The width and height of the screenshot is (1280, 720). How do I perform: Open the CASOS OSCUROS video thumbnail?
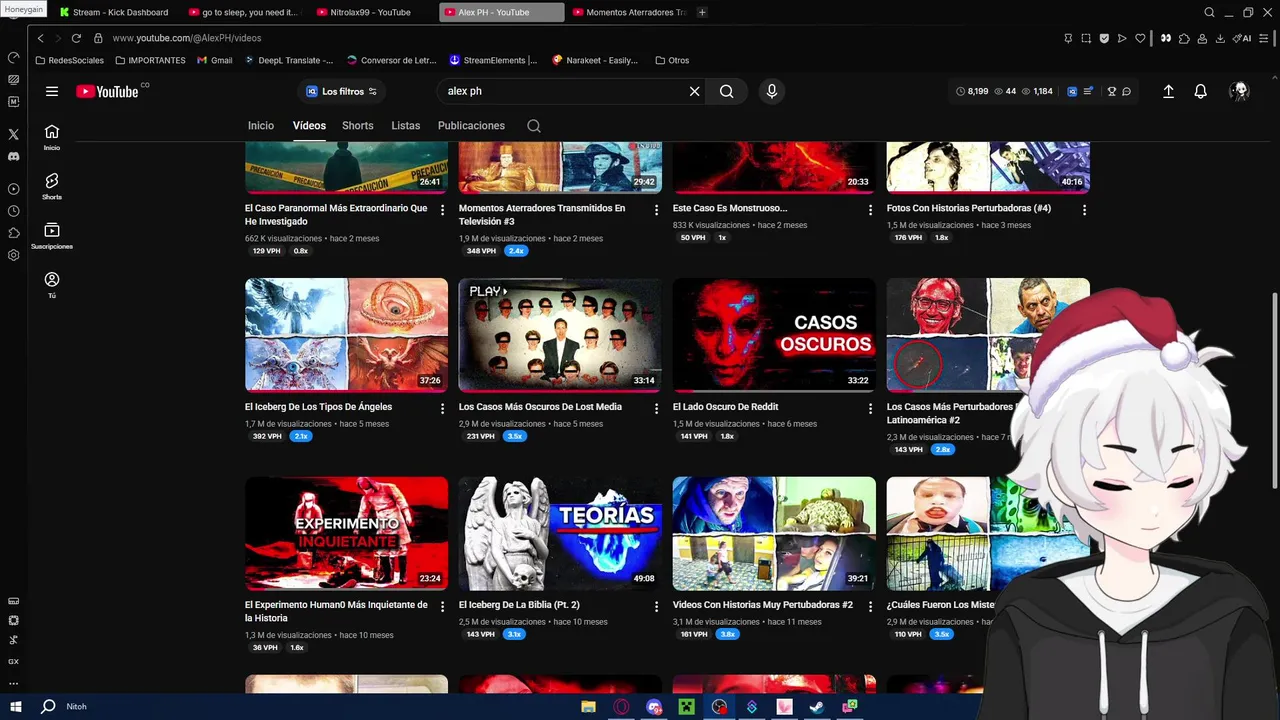tap(774, 334)
